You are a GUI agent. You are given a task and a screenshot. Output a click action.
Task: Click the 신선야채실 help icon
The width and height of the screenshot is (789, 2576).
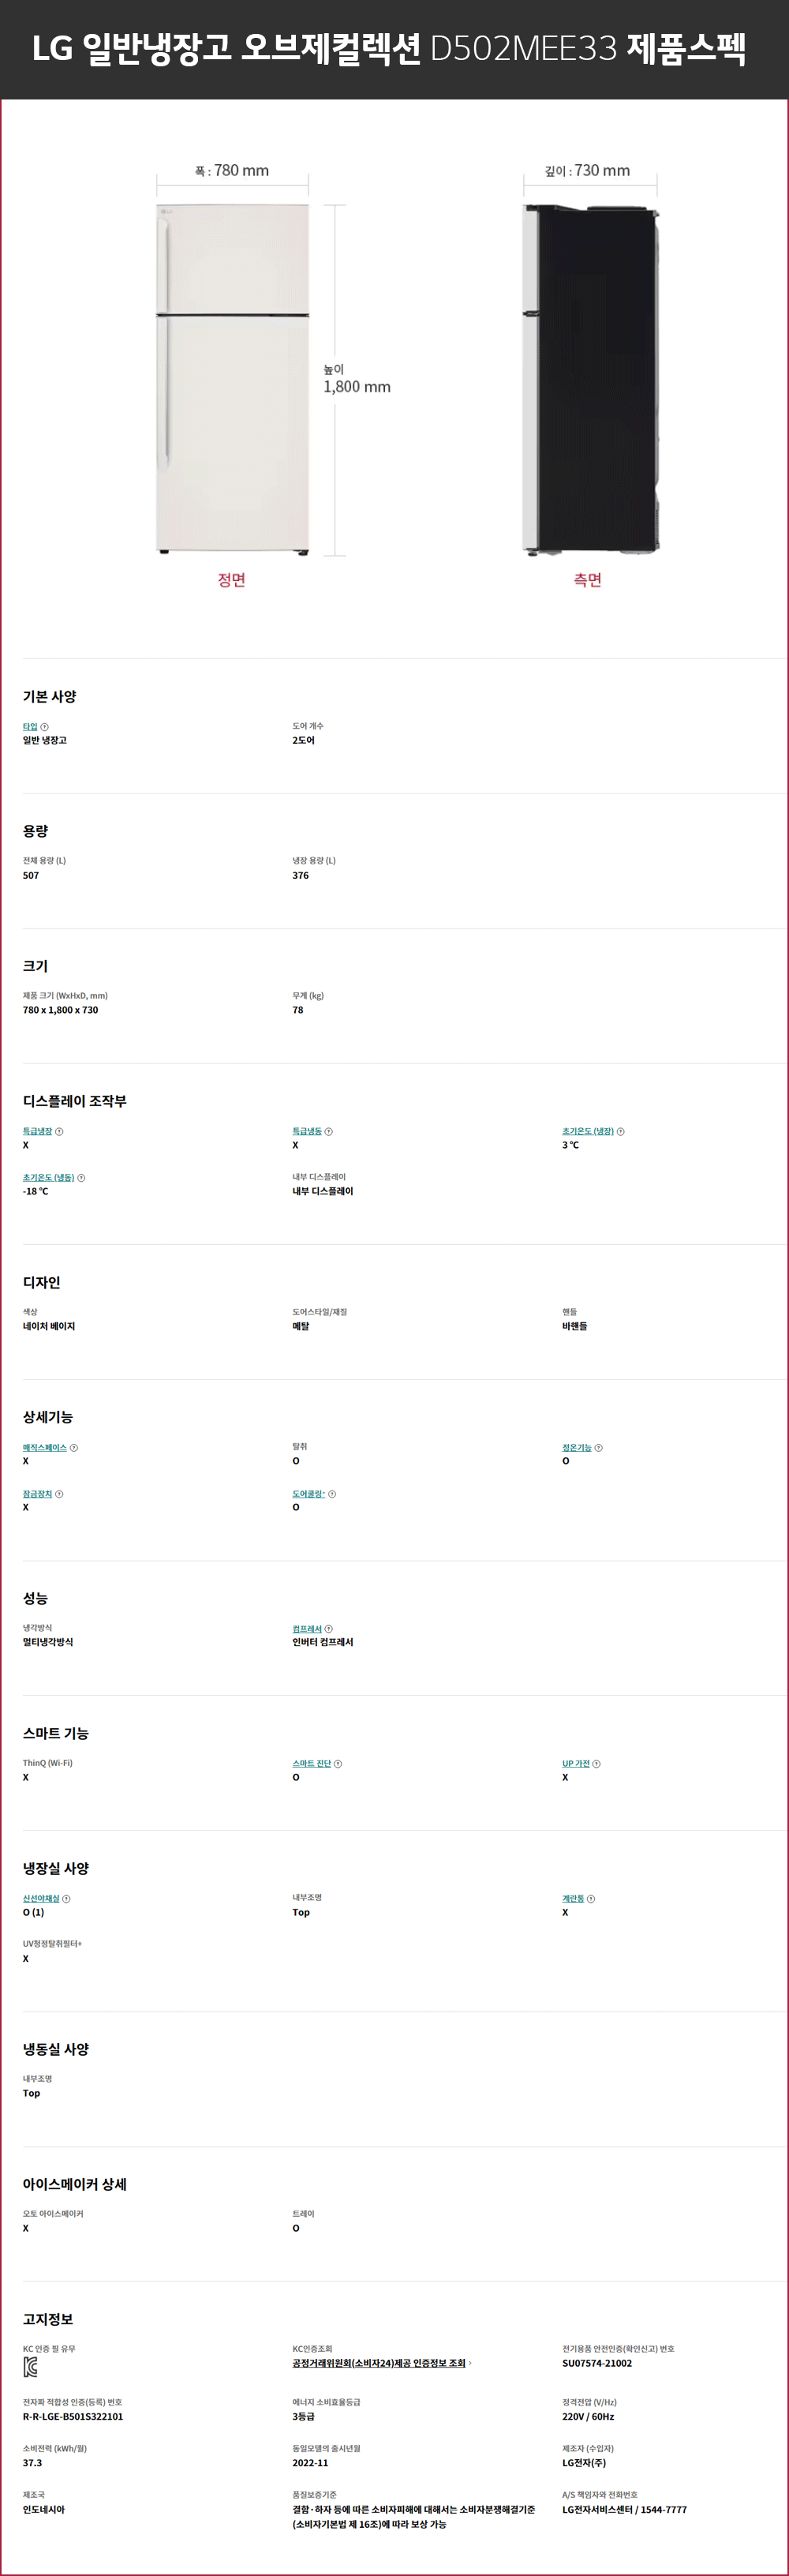pyautogui.click(x=67, y=1899)
